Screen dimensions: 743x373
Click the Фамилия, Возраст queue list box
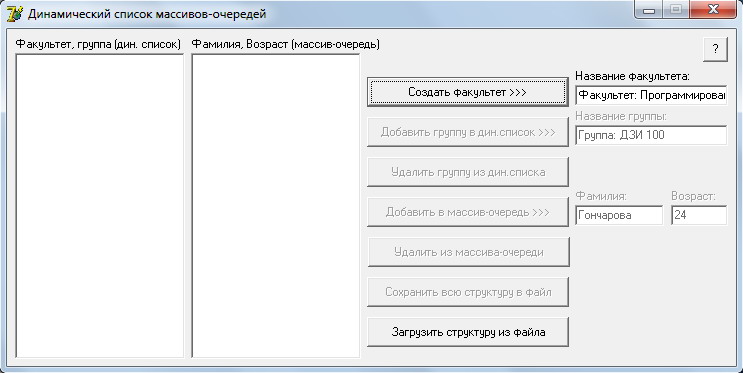(x=276, y=206)
